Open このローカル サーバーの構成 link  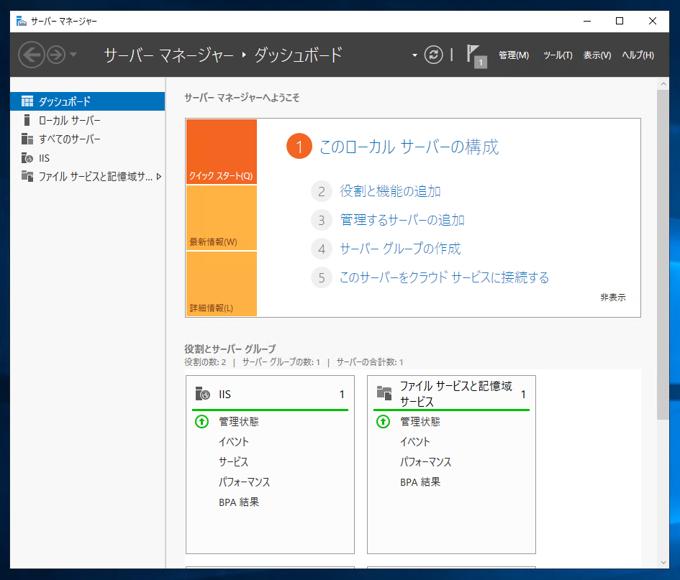coord(409,147)
